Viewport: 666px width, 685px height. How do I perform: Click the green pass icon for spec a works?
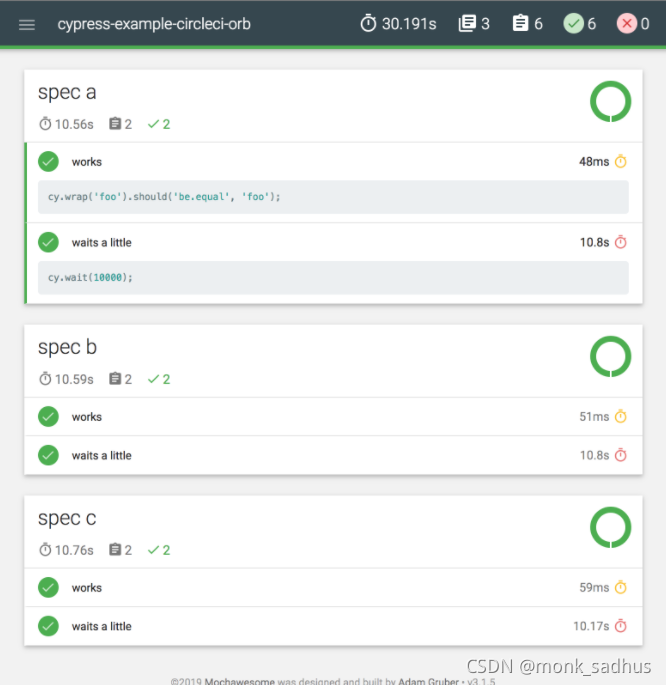48,162
